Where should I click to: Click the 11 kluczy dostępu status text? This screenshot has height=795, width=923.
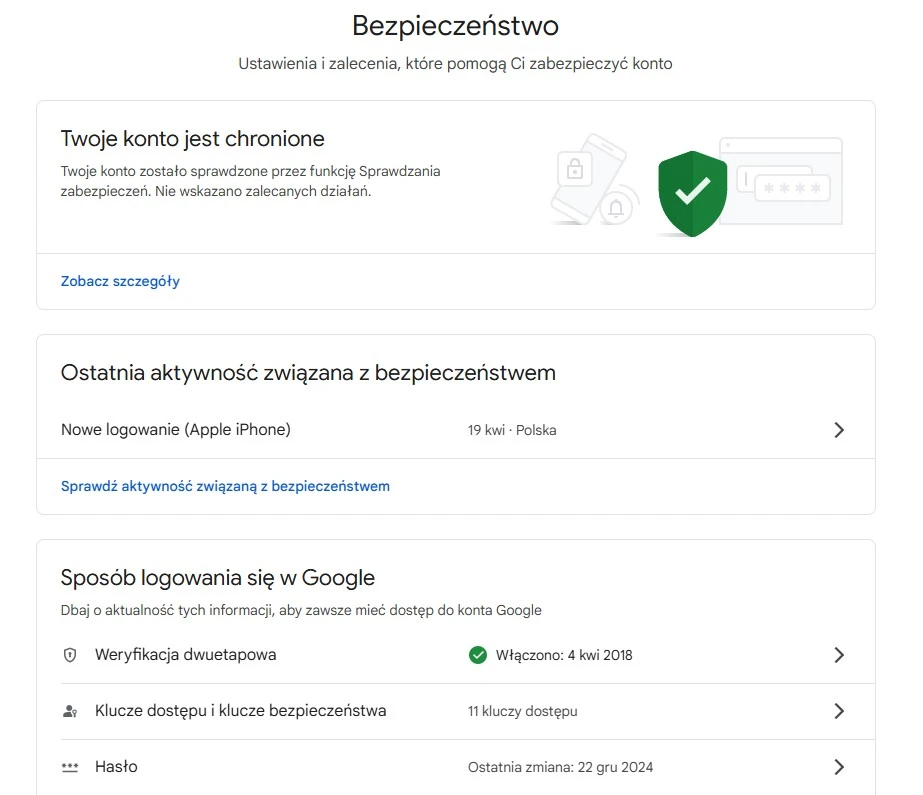coord(523,711)
